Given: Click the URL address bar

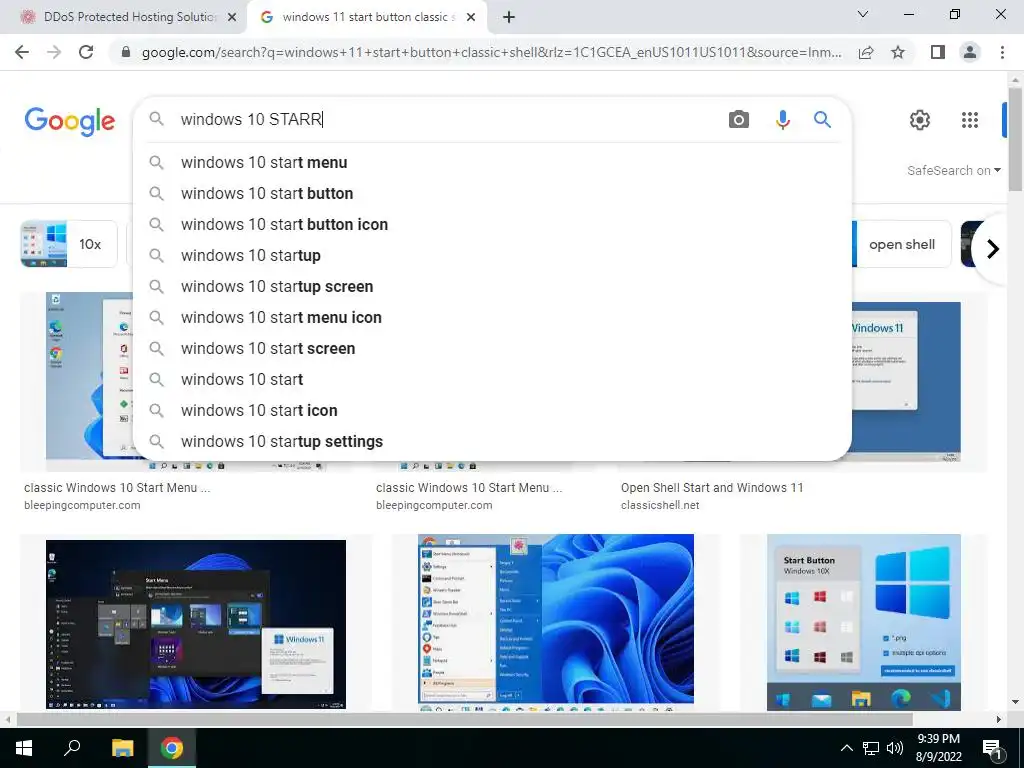Looking at the screenshot, I should pyautogui.click(x=490, y=52).
